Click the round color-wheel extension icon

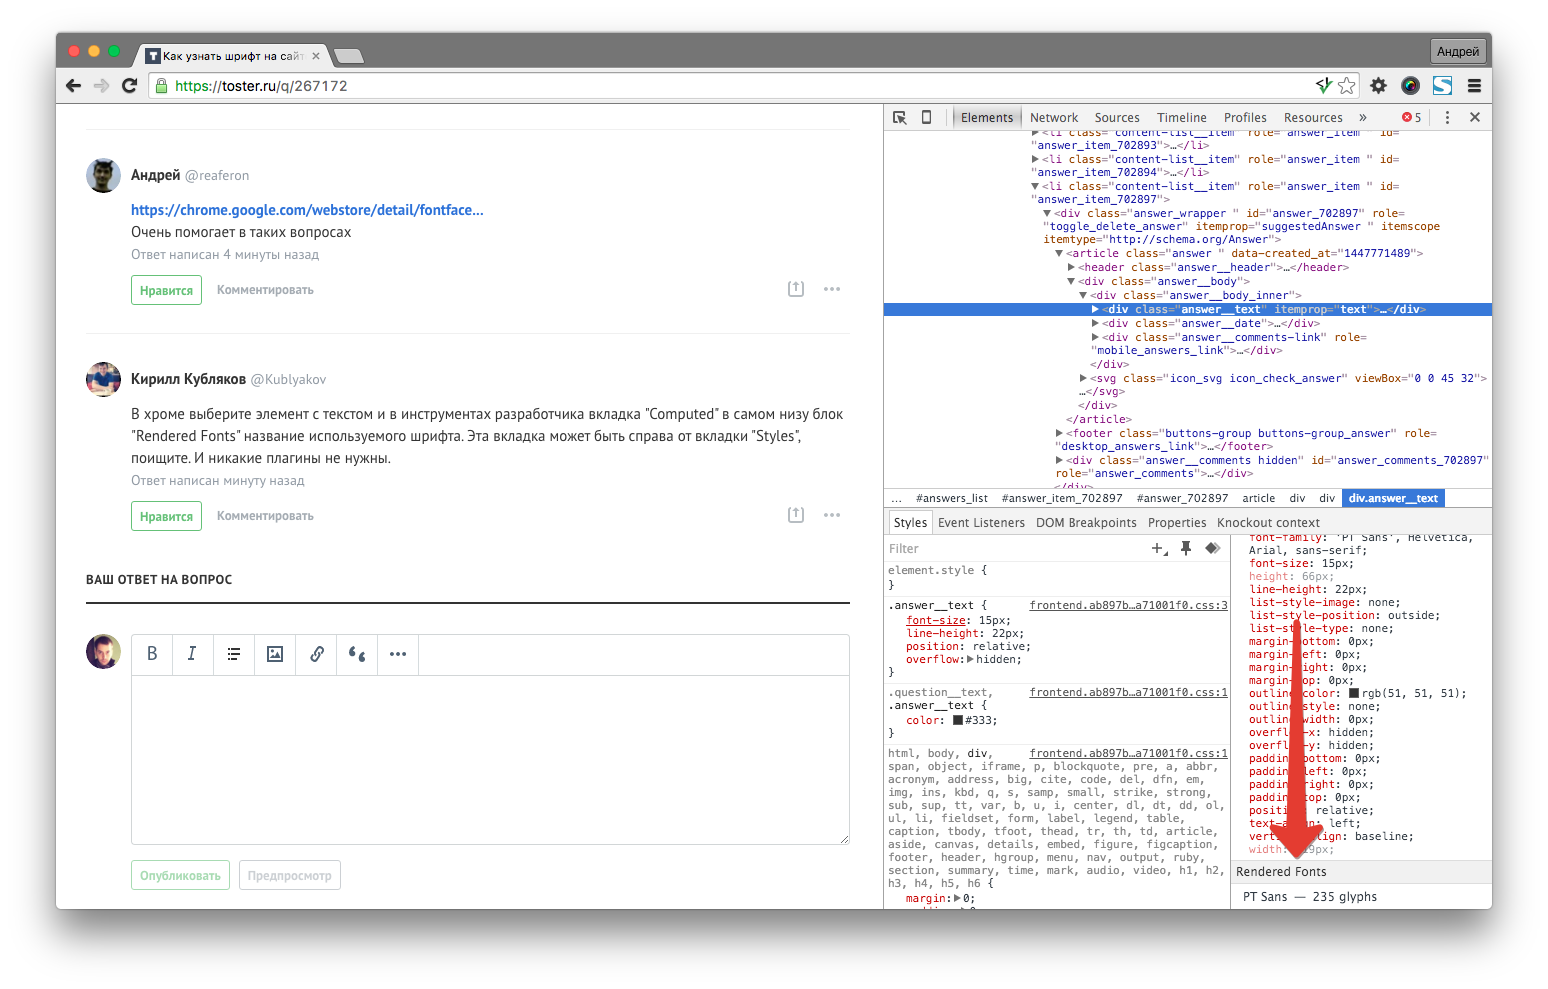pyautogui.click(x=1410, y=86)
